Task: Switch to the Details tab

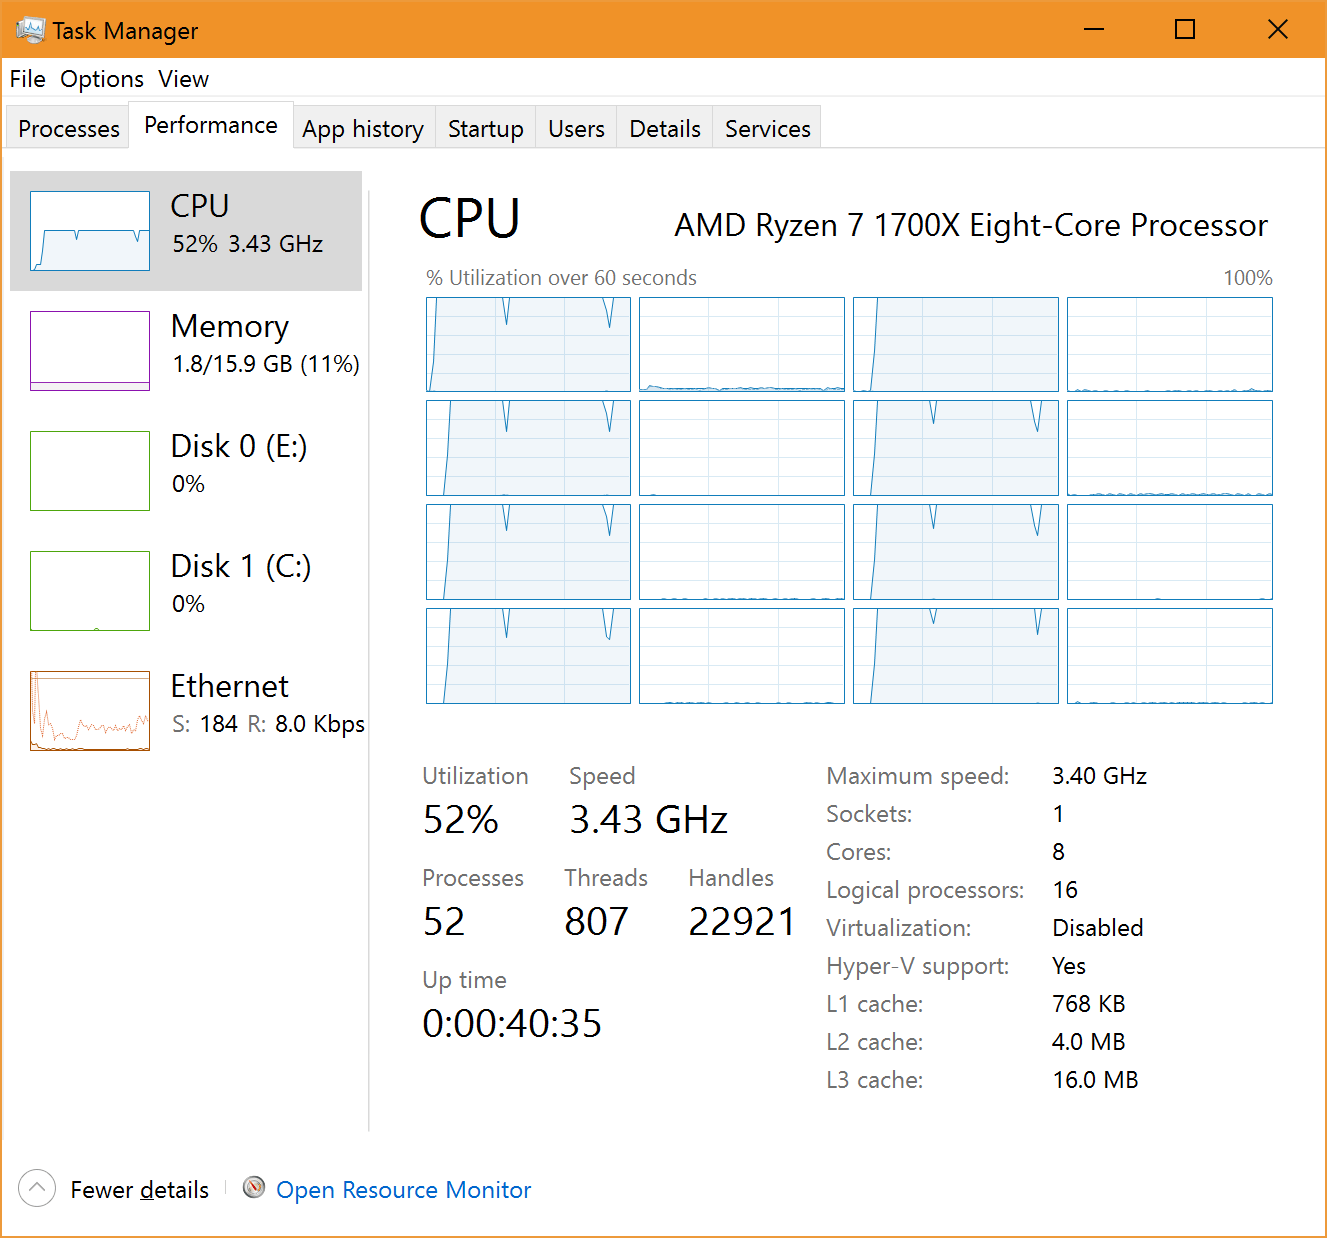Action: pos(665,128)
